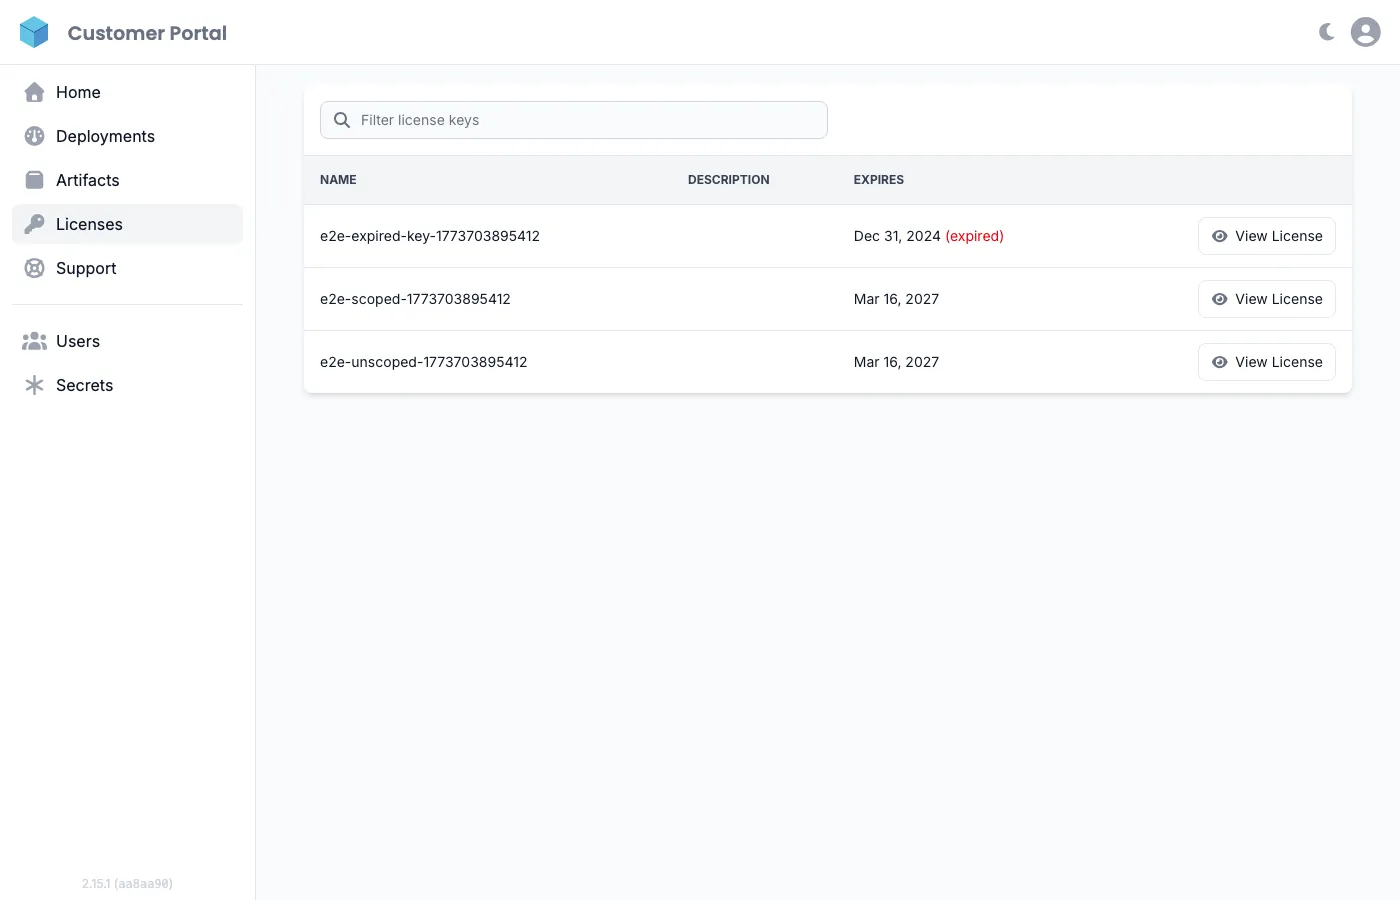
Task: Open the user account avatar menu
Action: 1365,31
